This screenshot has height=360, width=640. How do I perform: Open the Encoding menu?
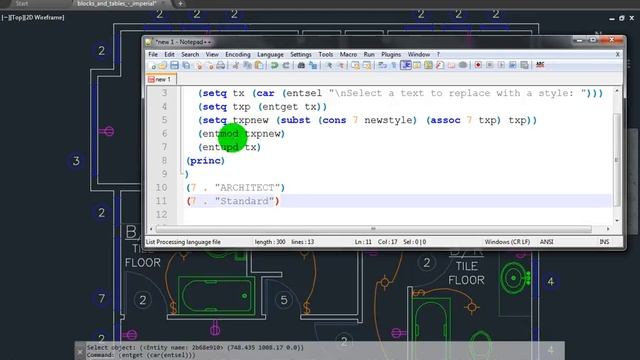point(238,54)
